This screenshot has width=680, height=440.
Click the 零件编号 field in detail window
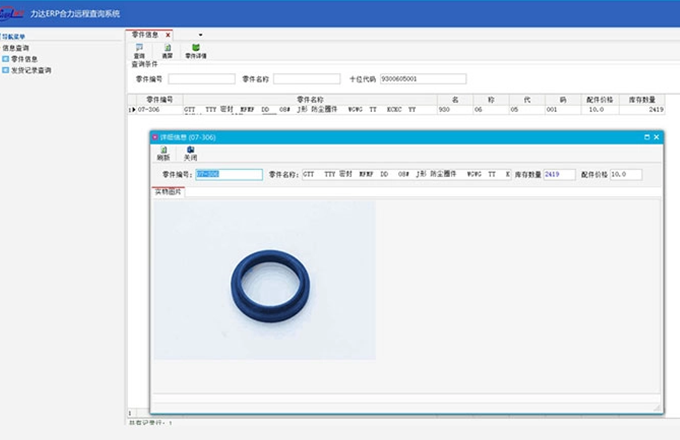[229, 174]
